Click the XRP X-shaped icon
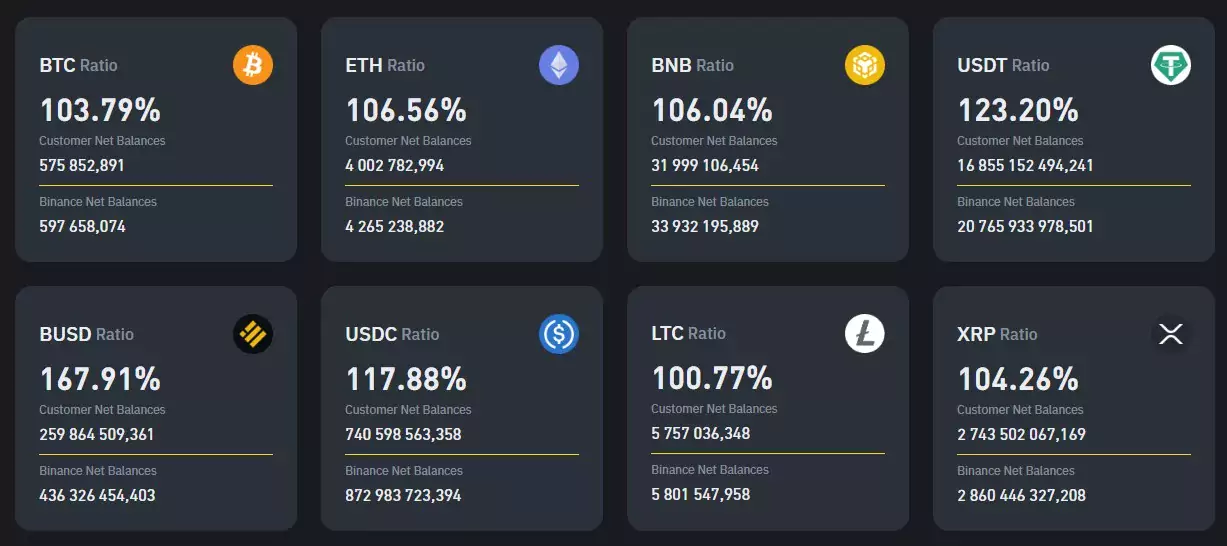1227x546 pixels. pyautogui.click(x=1171, y=334)
